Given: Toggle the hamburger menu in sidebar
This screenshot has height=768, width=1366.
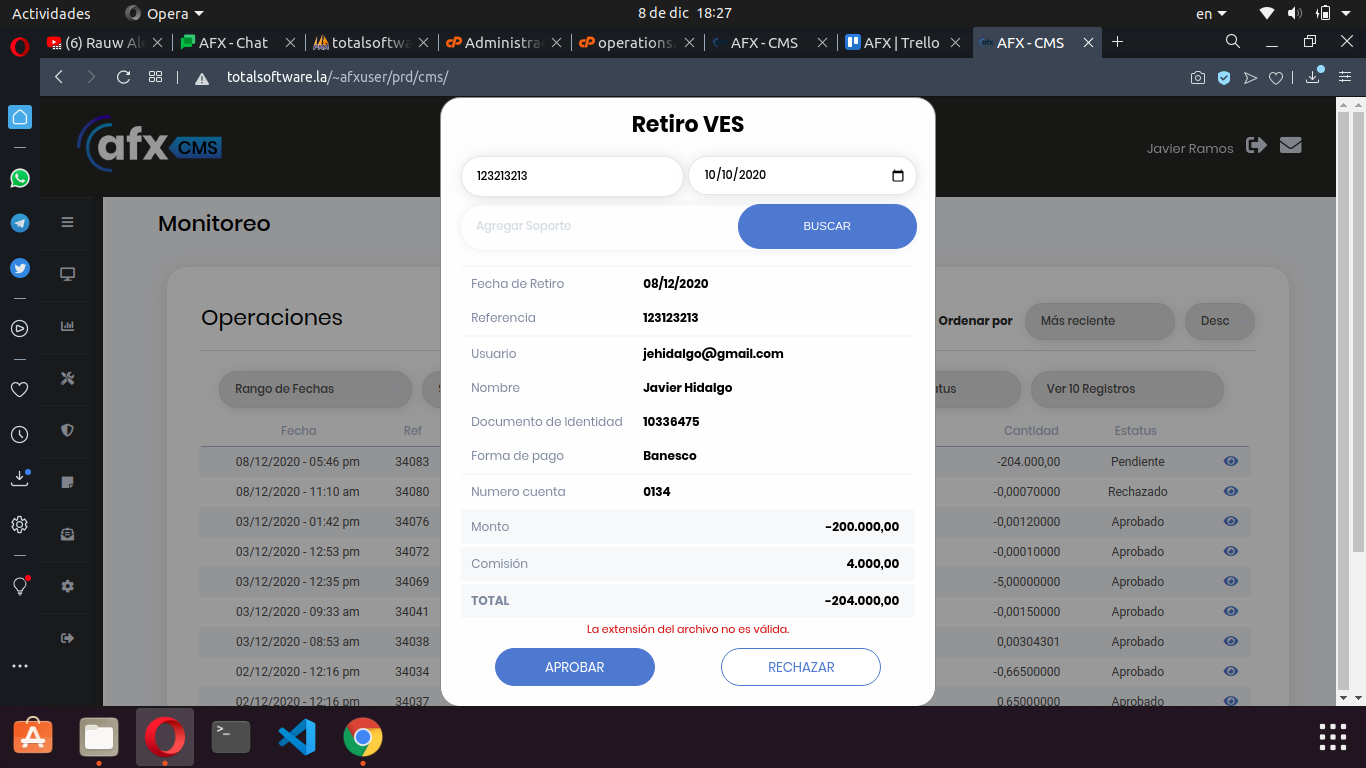Looking at the screenshot, I should click(x=68, y=222).
